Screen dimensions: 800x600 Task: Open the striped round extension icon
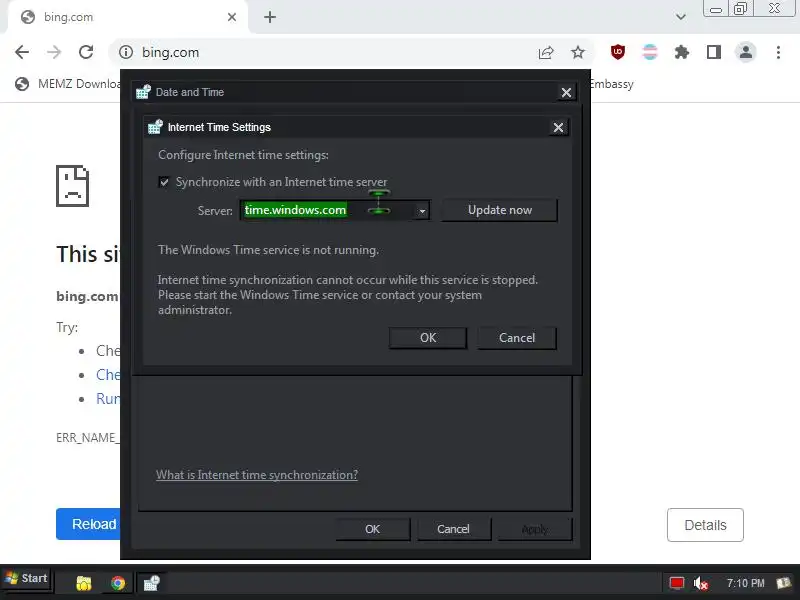[650, 52]
